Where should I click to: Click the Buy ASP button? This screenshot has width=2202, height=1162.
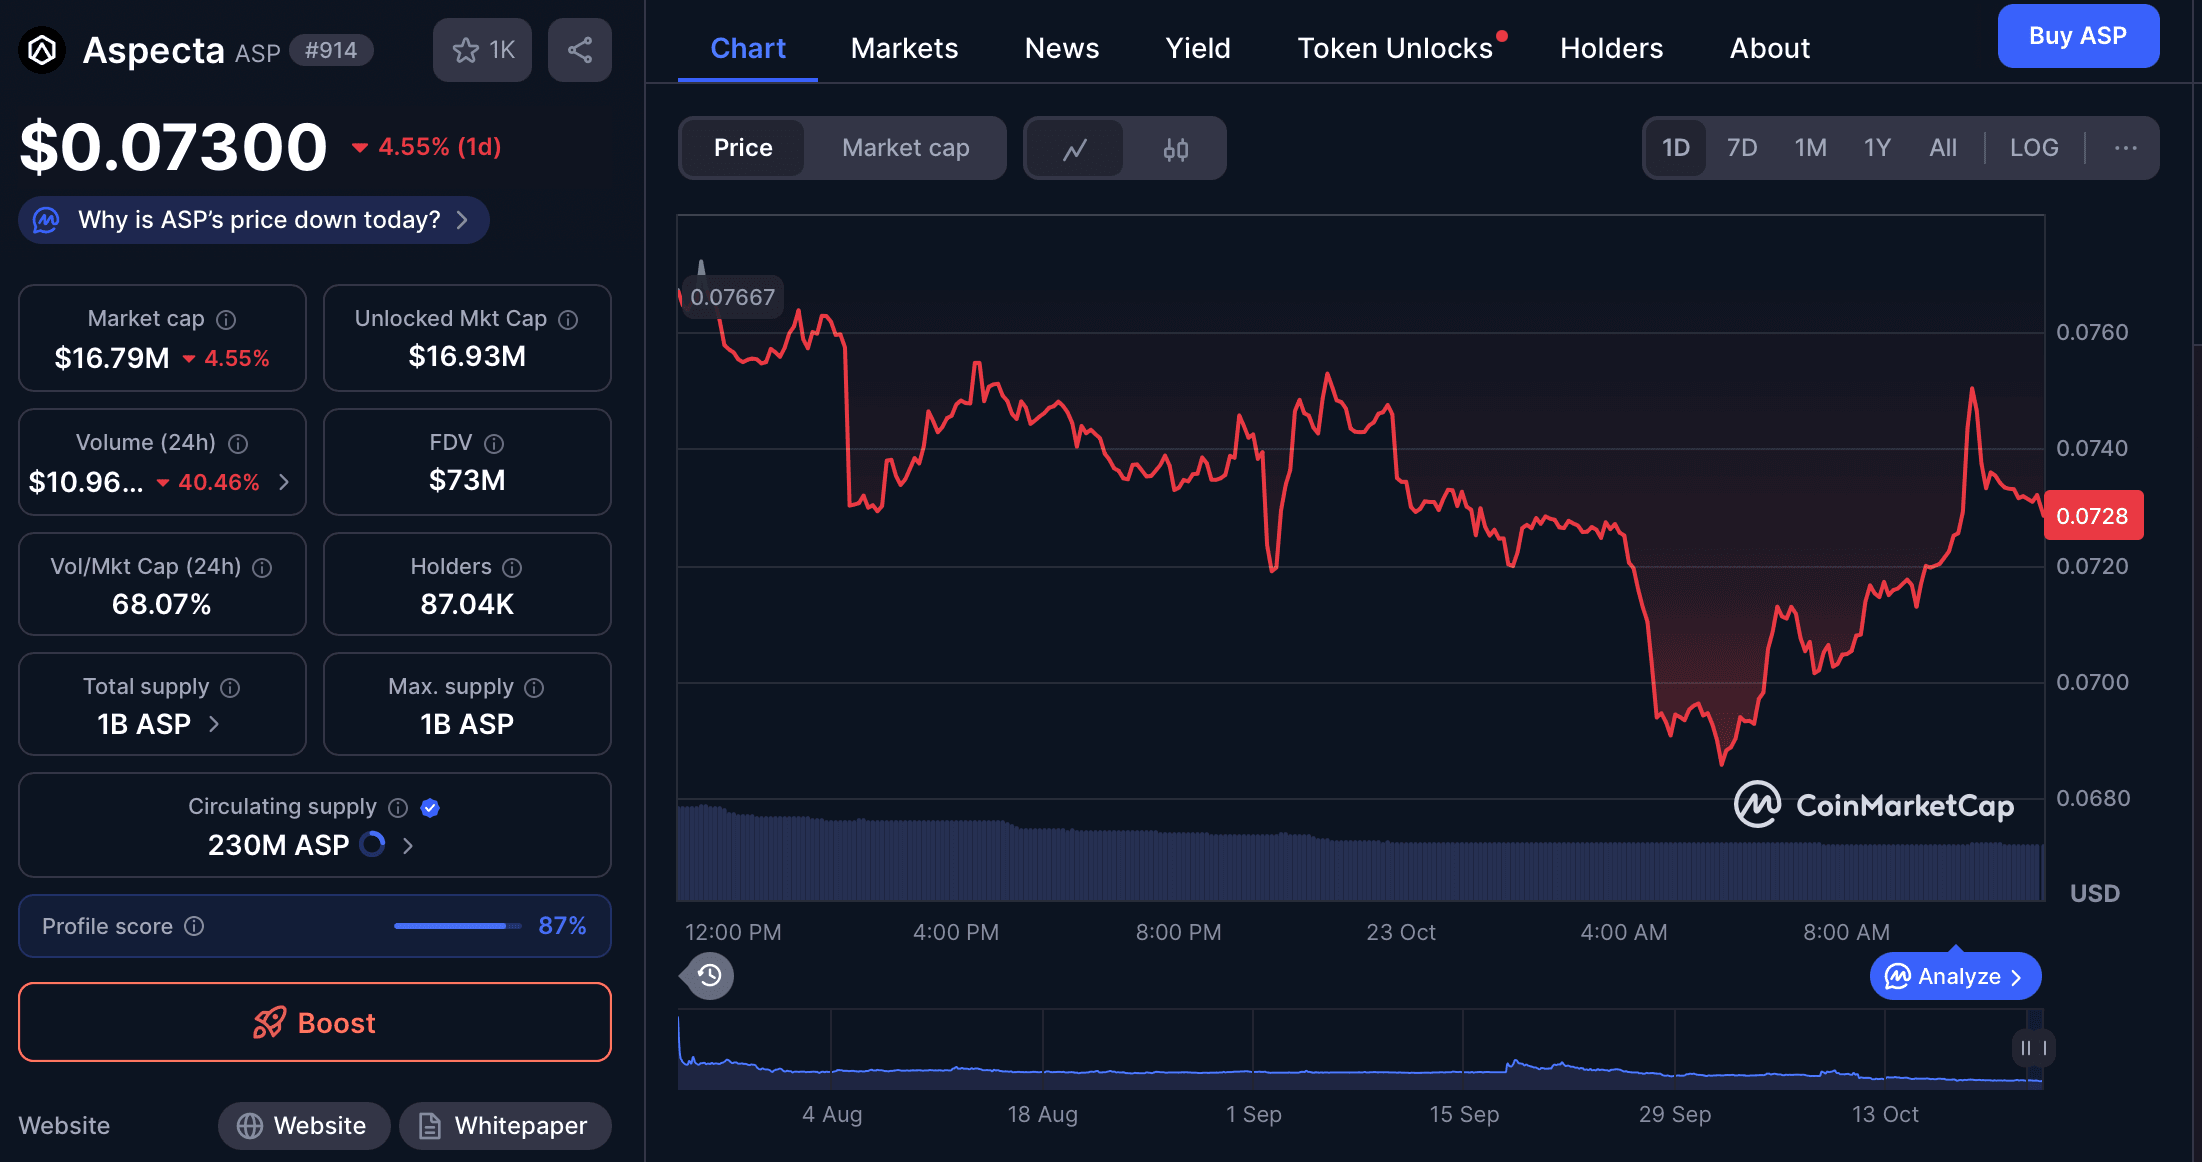tap(2077, 36)
